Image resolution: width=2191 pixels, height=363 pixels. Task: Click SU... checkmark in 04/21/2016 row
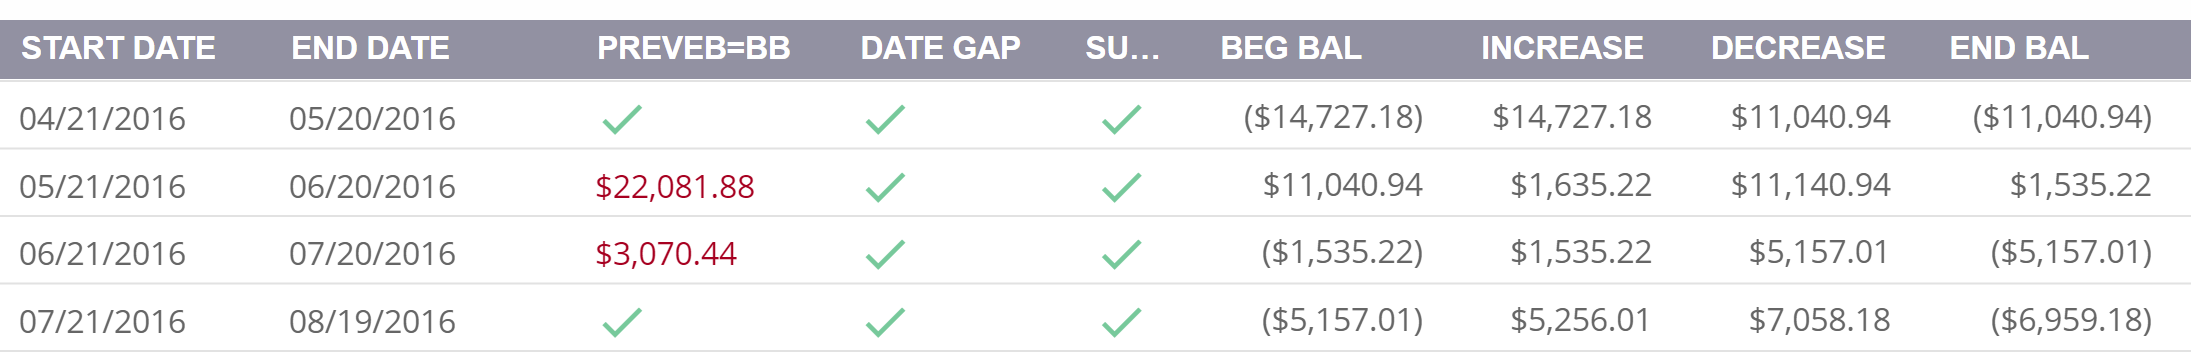click(x=1121, y=119)
